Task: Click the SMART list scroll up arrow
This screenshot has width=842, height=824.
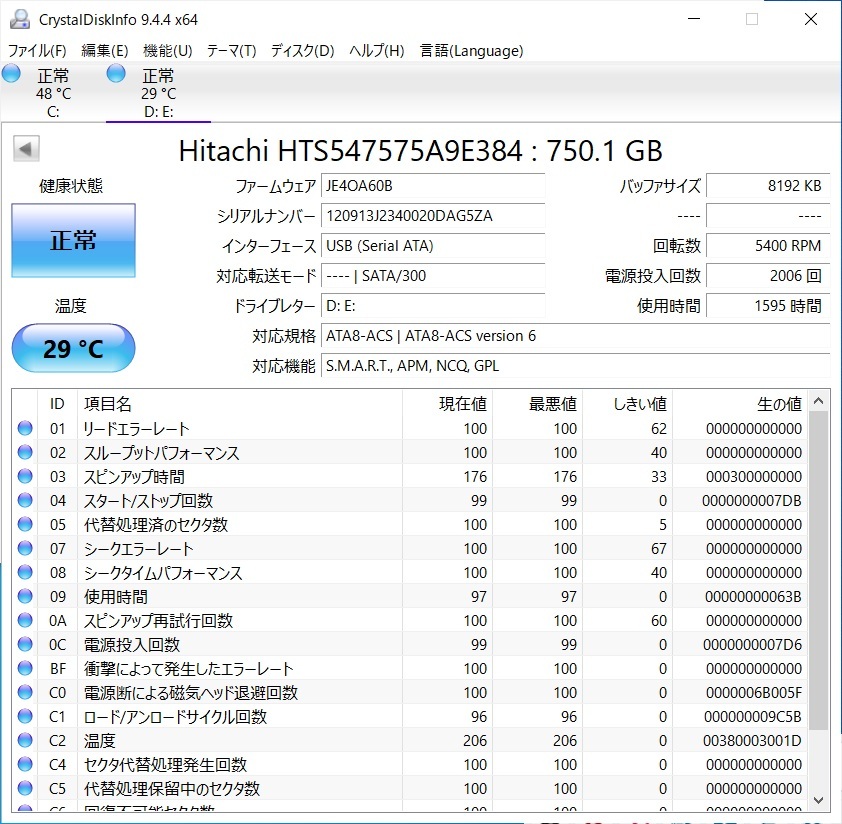Action: pyautogui.click(x=818, y=401)
